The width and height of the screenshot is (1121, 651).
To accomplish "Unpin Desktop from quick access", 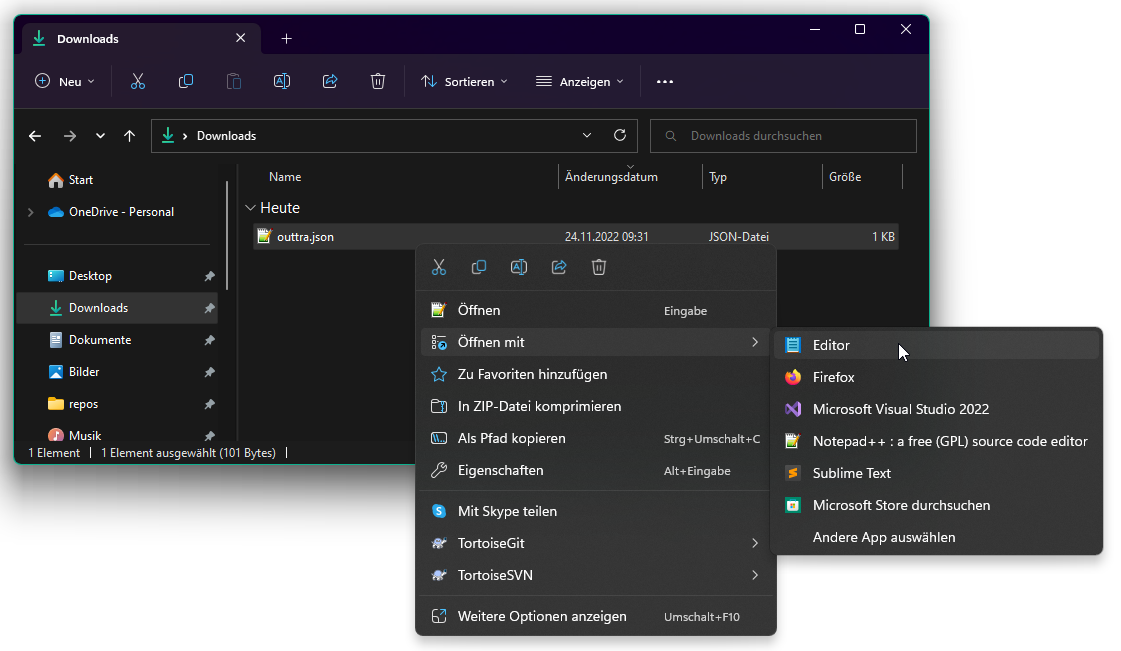I will pyautogui.click(x=209, y=276).
